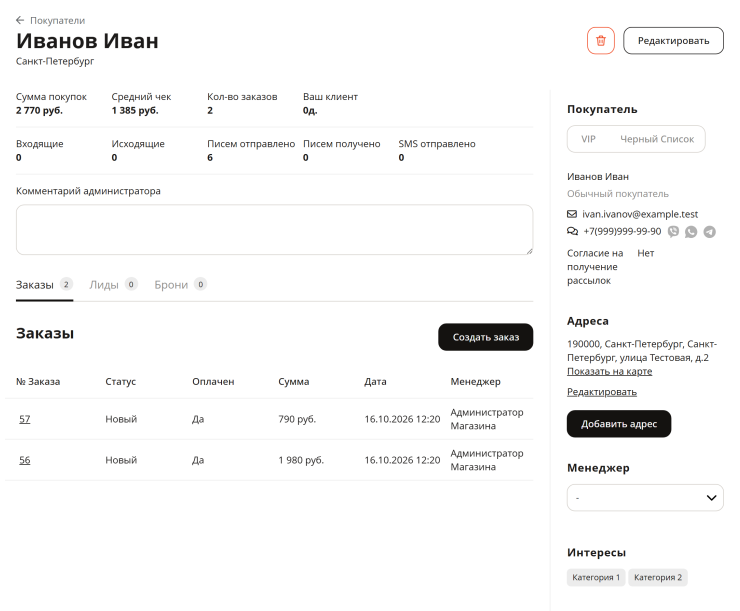Click the Создать заказ button
The height and width of the screenshot is (611, 740).
pos(486,337)
